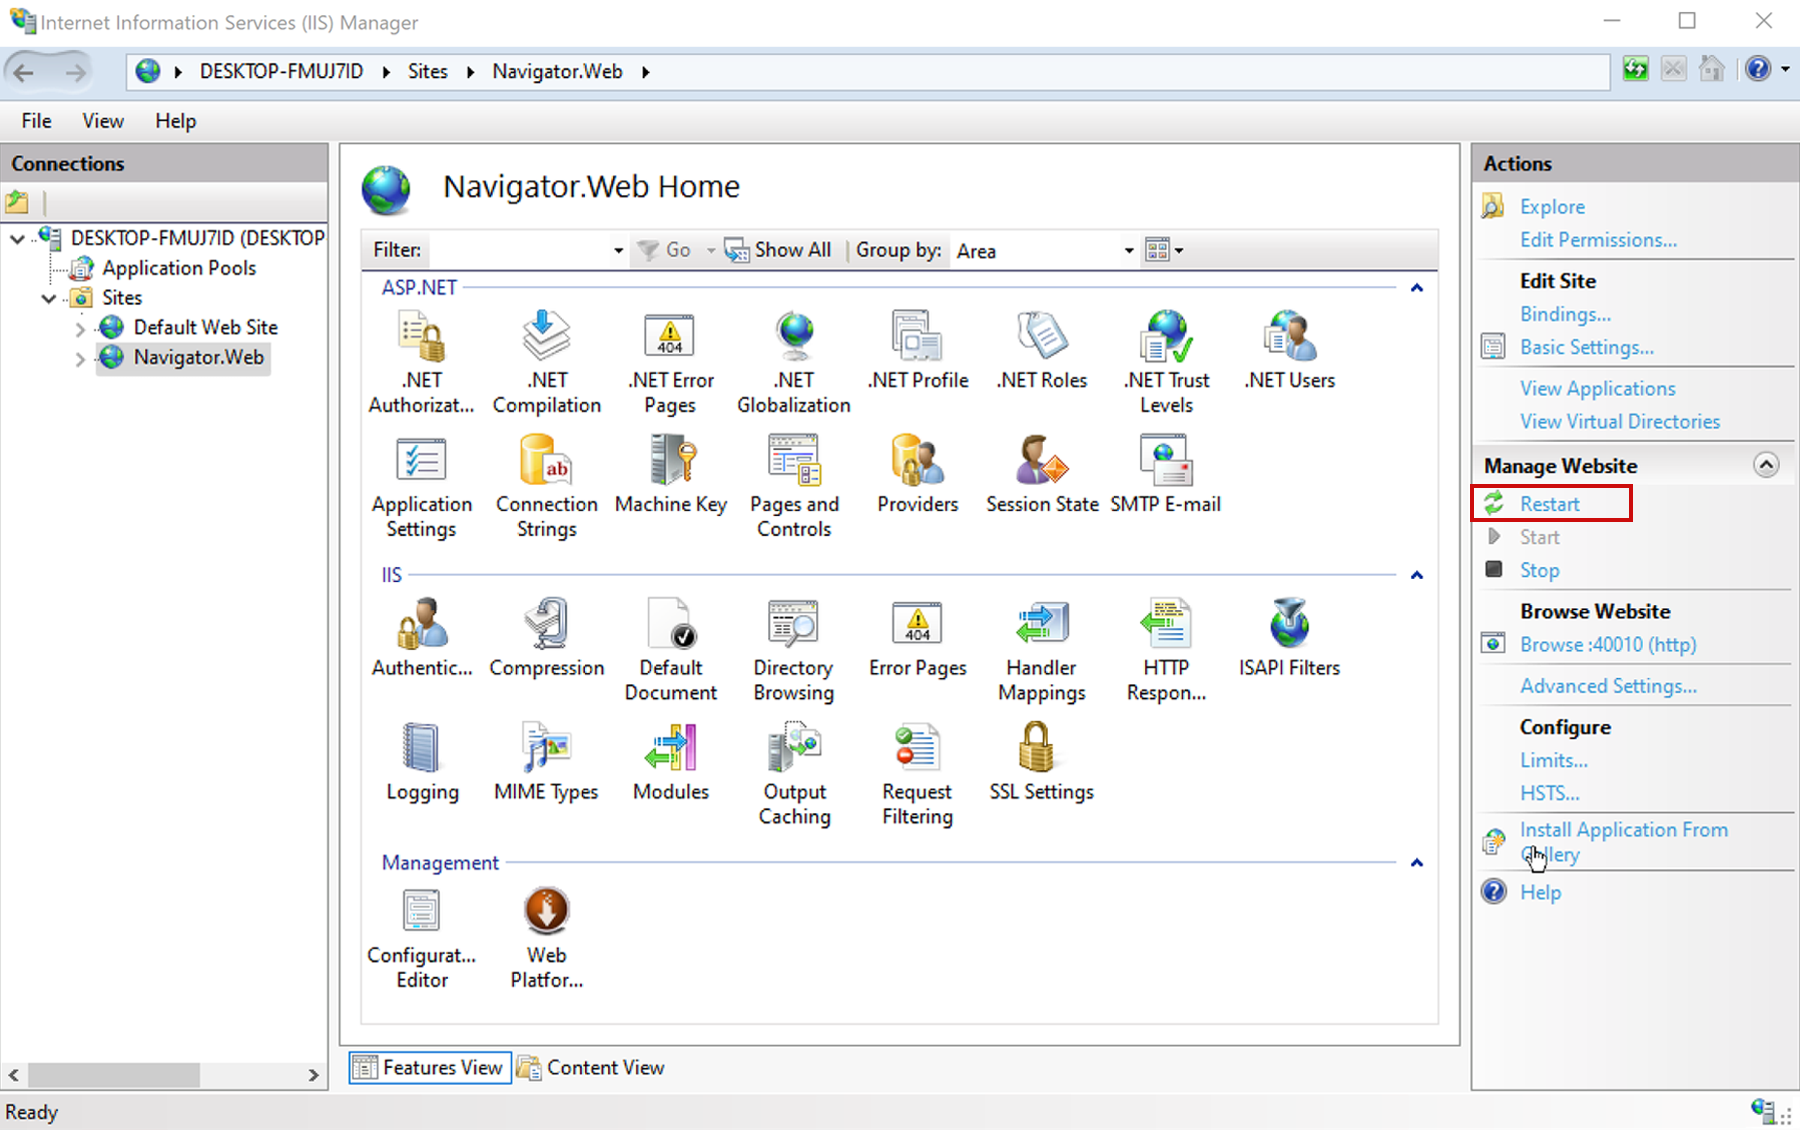Restart the website

(1549, 504)
